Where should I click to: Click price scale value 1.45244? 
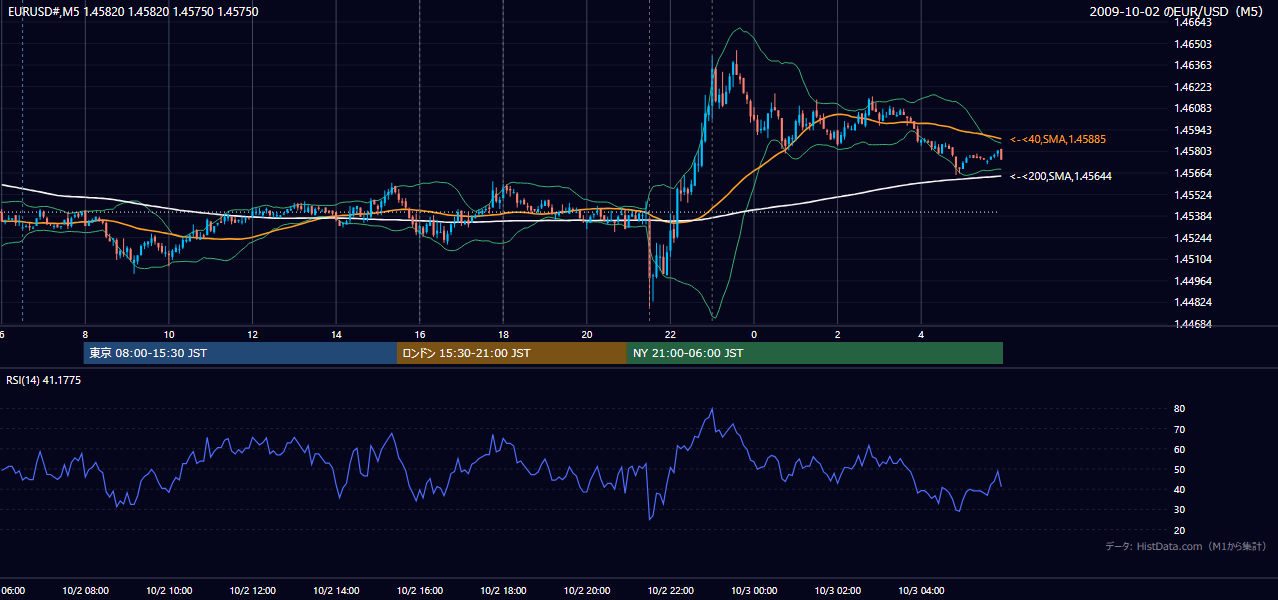tap(1193, 238)
